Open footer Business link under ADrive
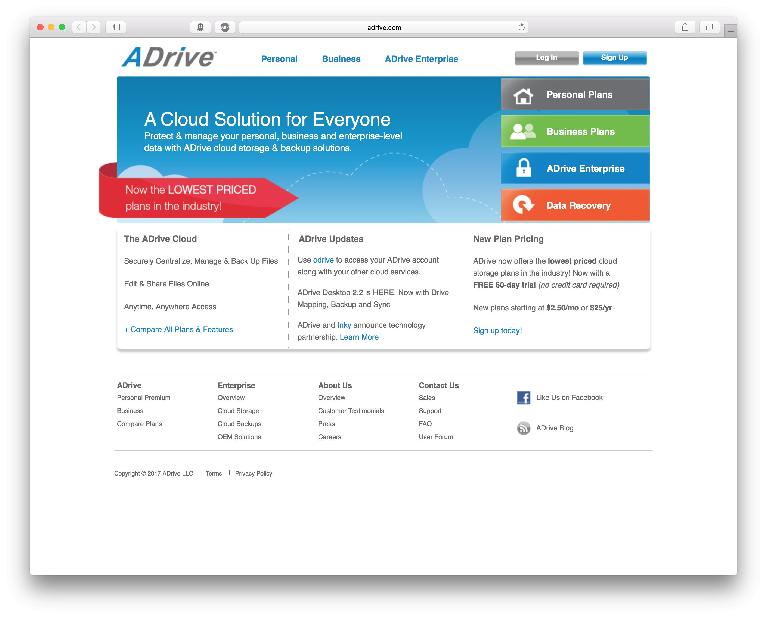The height and width of the screenshot is (619, 768). [130, 411]
